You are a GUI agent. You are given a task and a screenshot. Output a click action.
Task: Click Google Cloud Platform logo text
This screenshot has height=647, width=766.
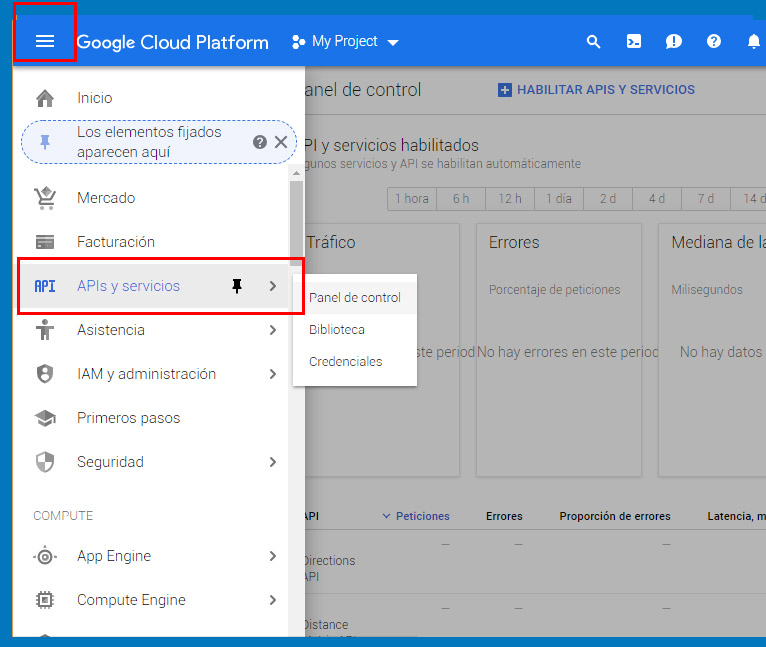click(x=172, y=43)
